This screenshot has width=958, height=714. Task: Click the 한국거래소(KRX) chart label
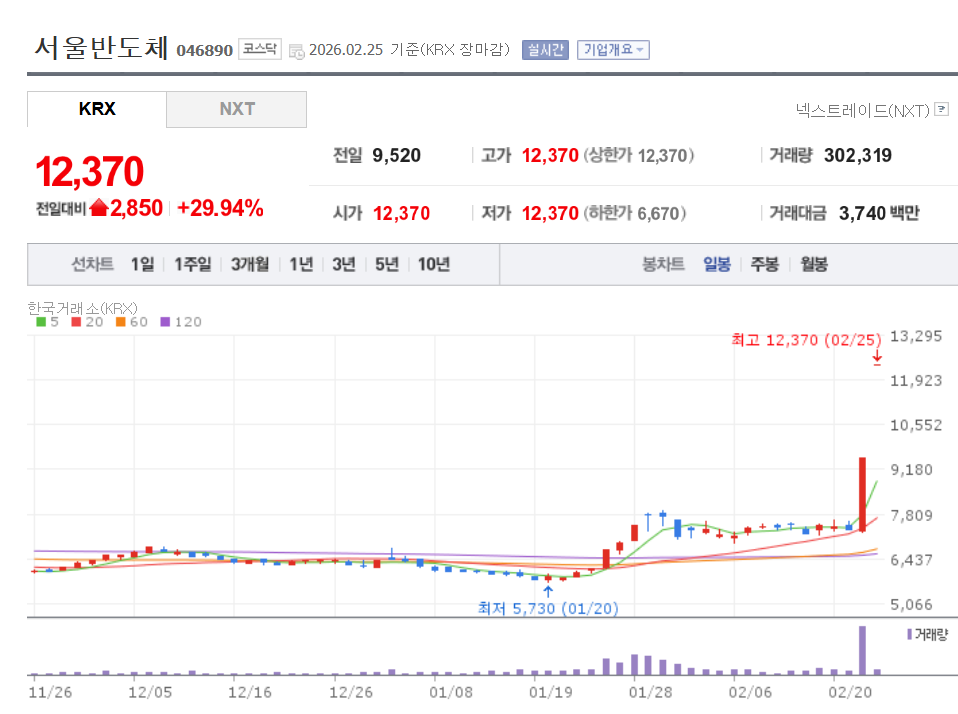tap(82, 308)
